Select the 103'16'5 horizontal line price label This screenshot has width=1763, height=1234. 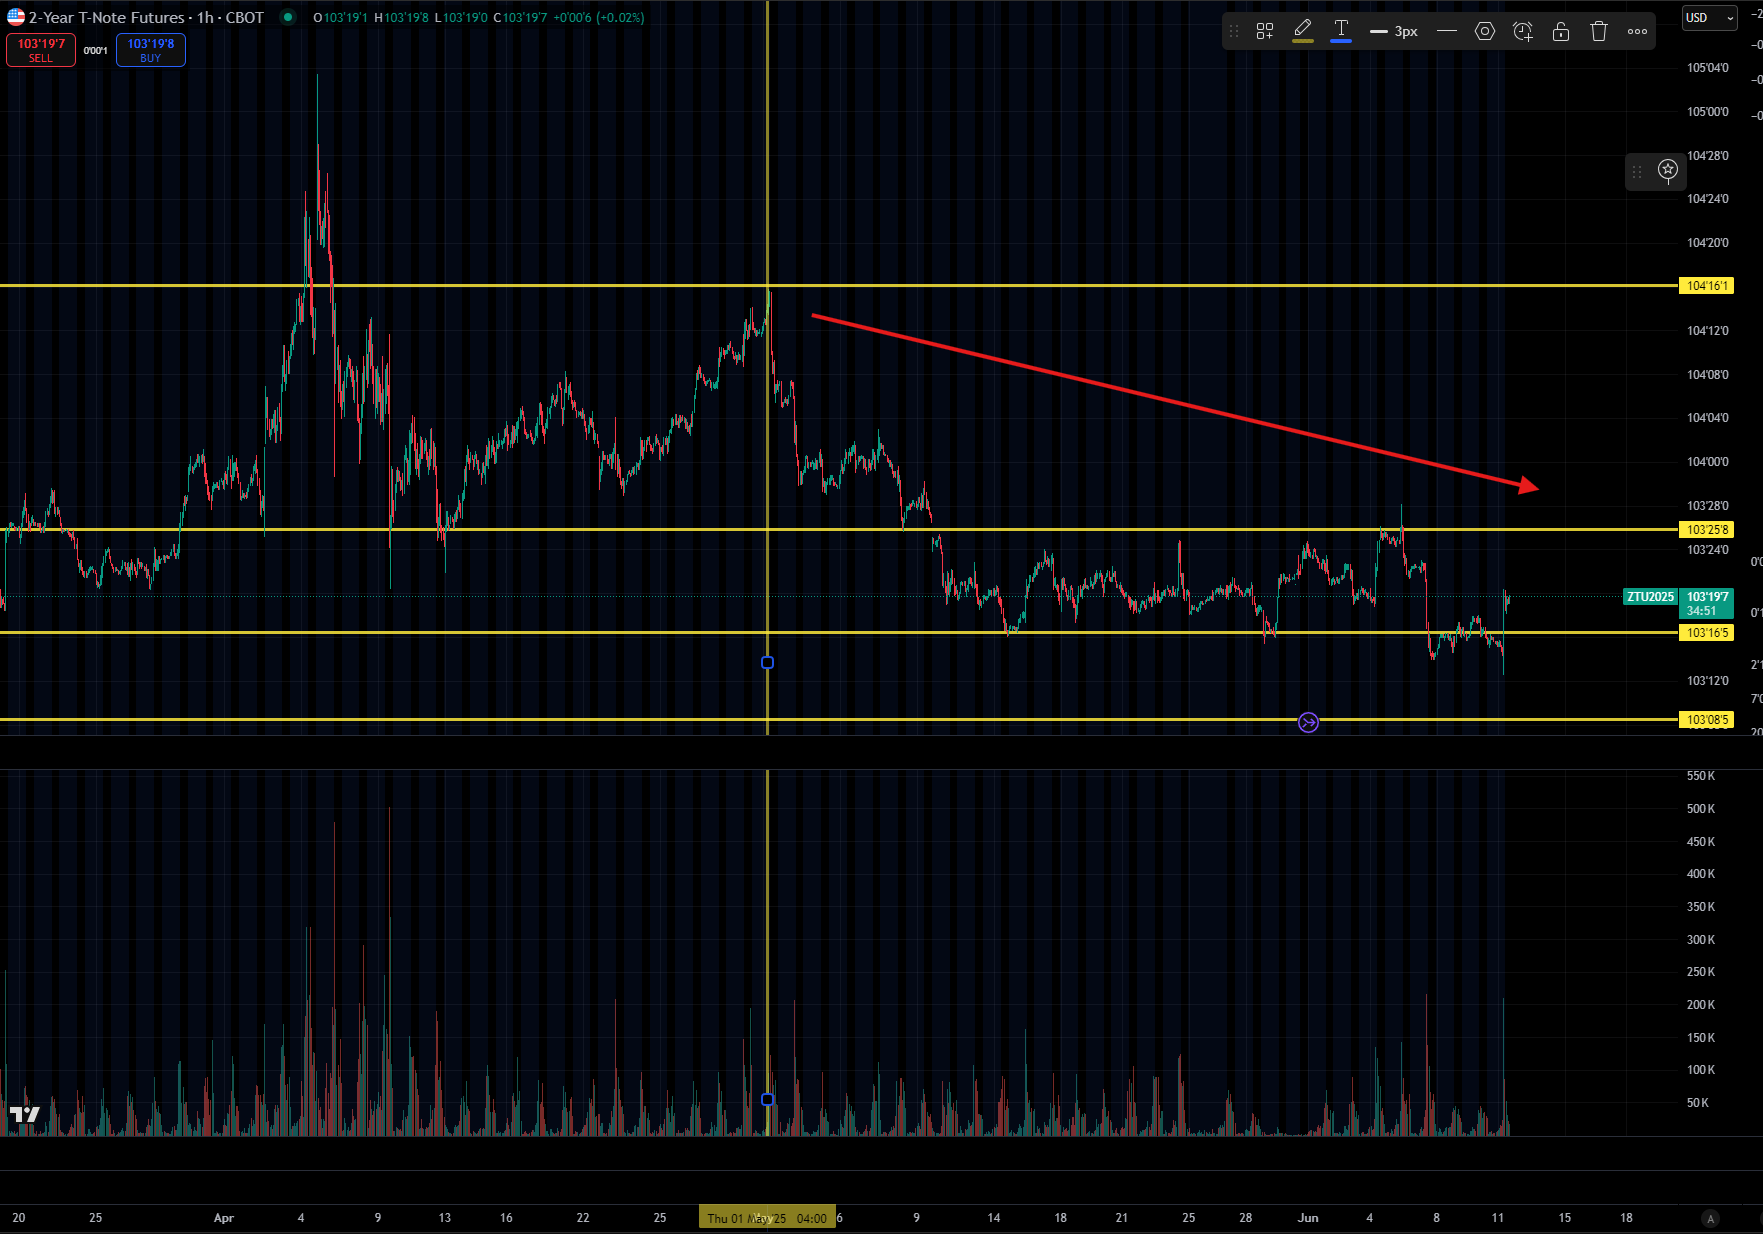point(1706,633)
